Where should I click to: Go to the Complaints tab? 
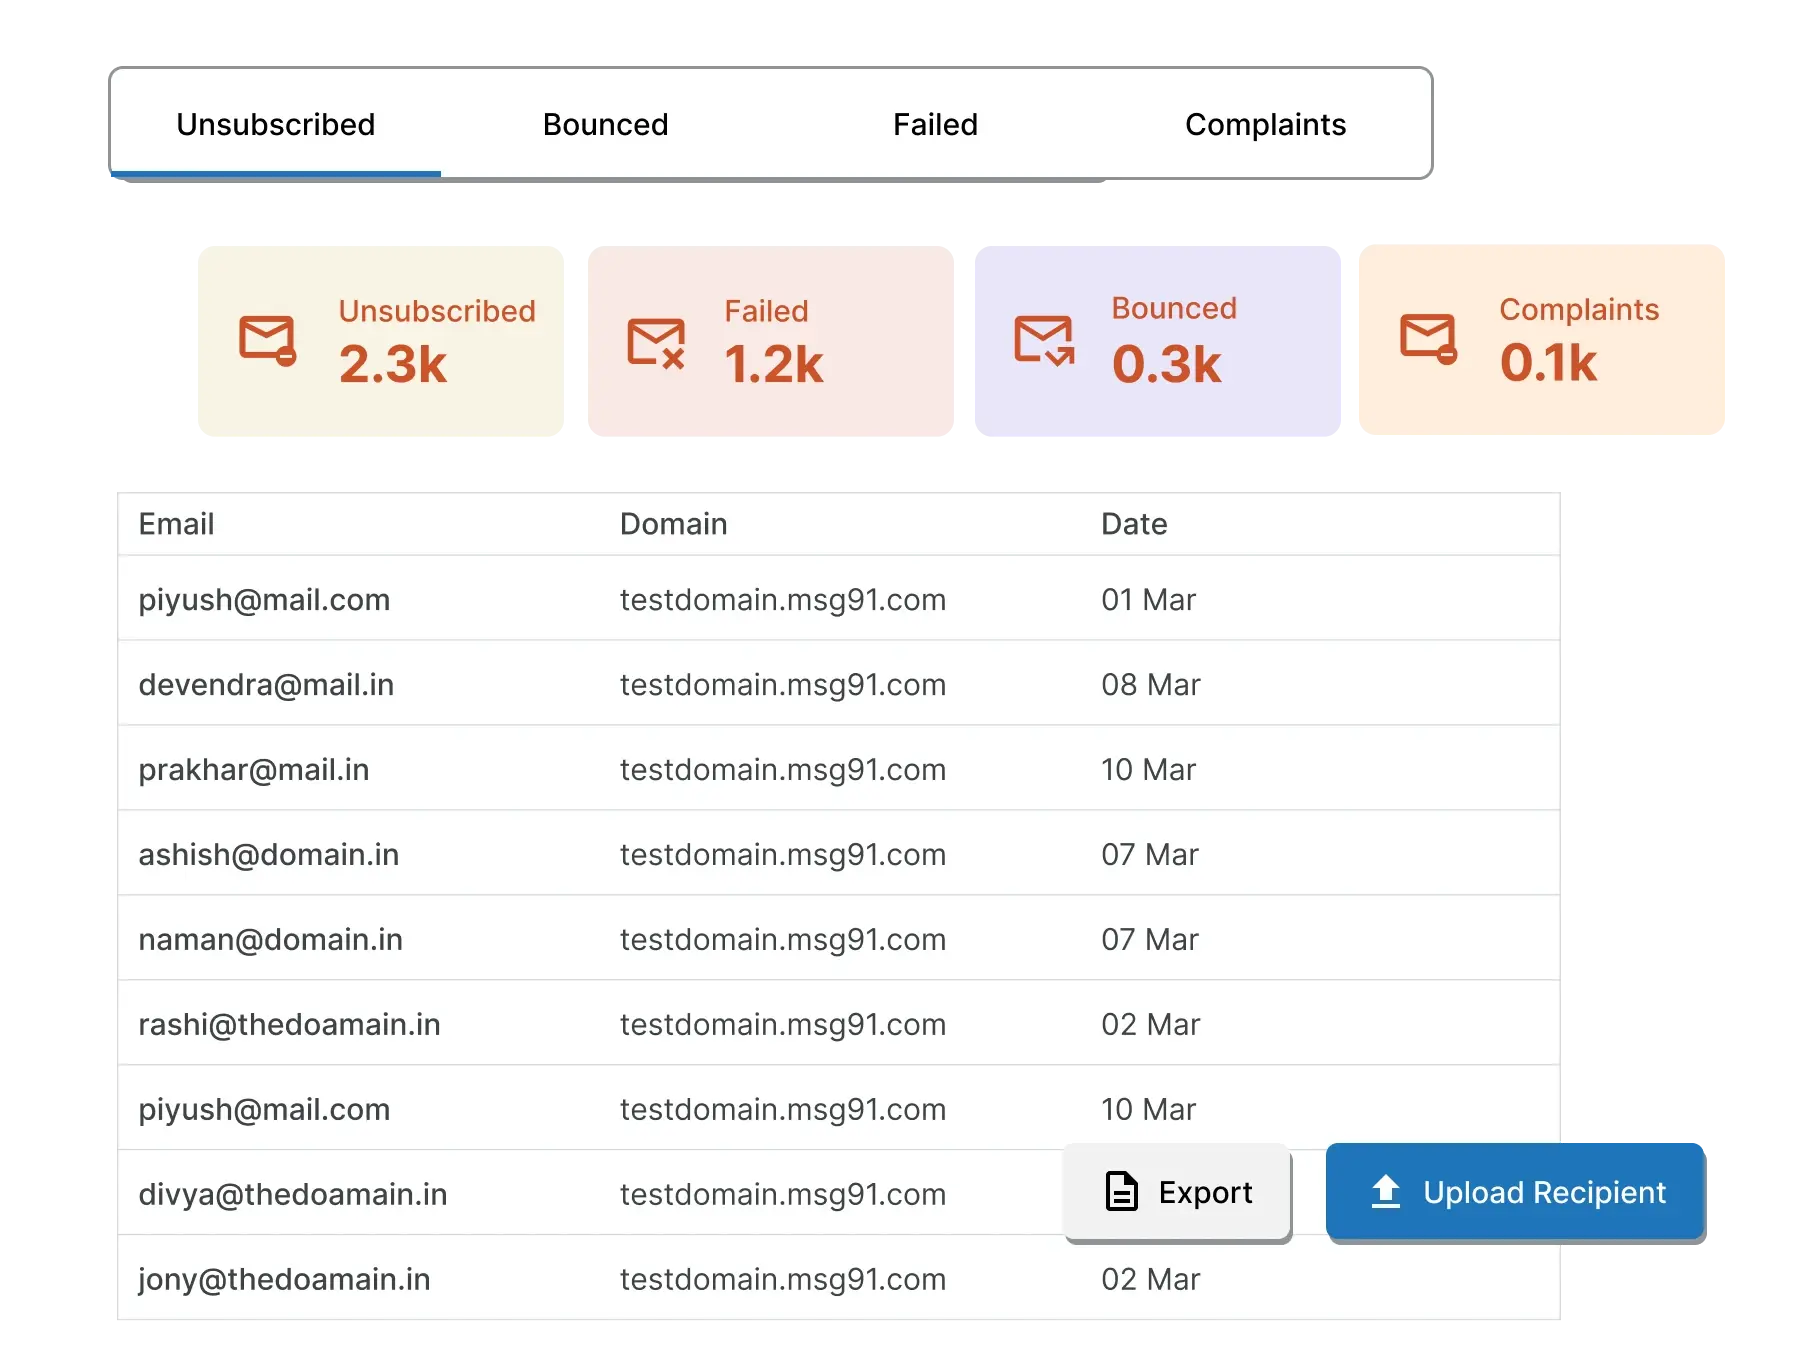pyautogui.click(x=1265, y=125)
